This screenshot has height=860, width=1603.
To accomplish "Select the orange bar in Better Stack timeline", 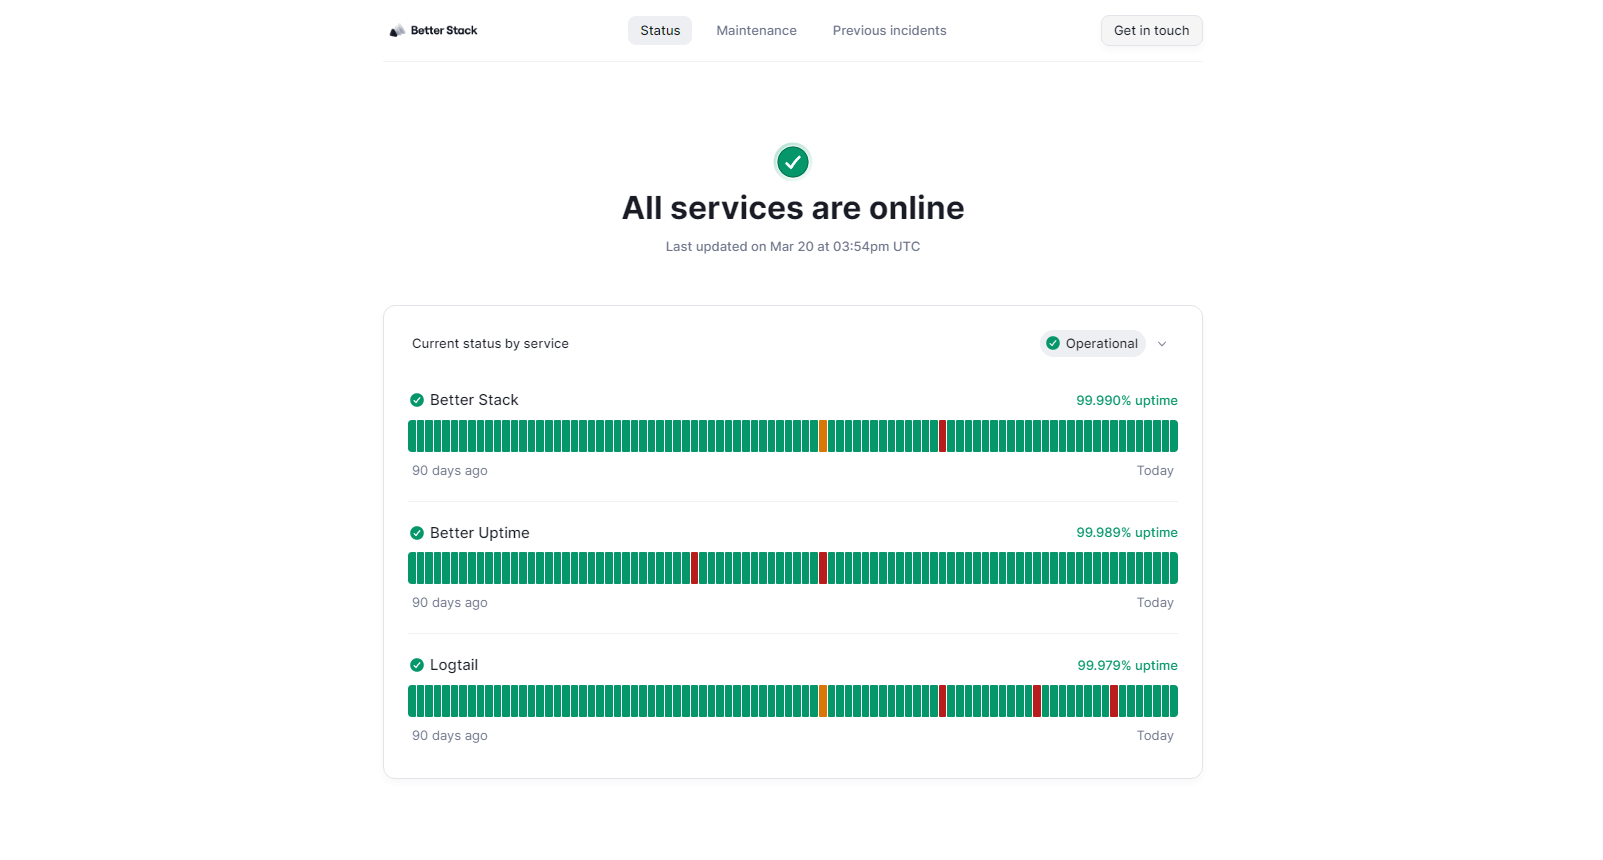I will click(823, 436).
